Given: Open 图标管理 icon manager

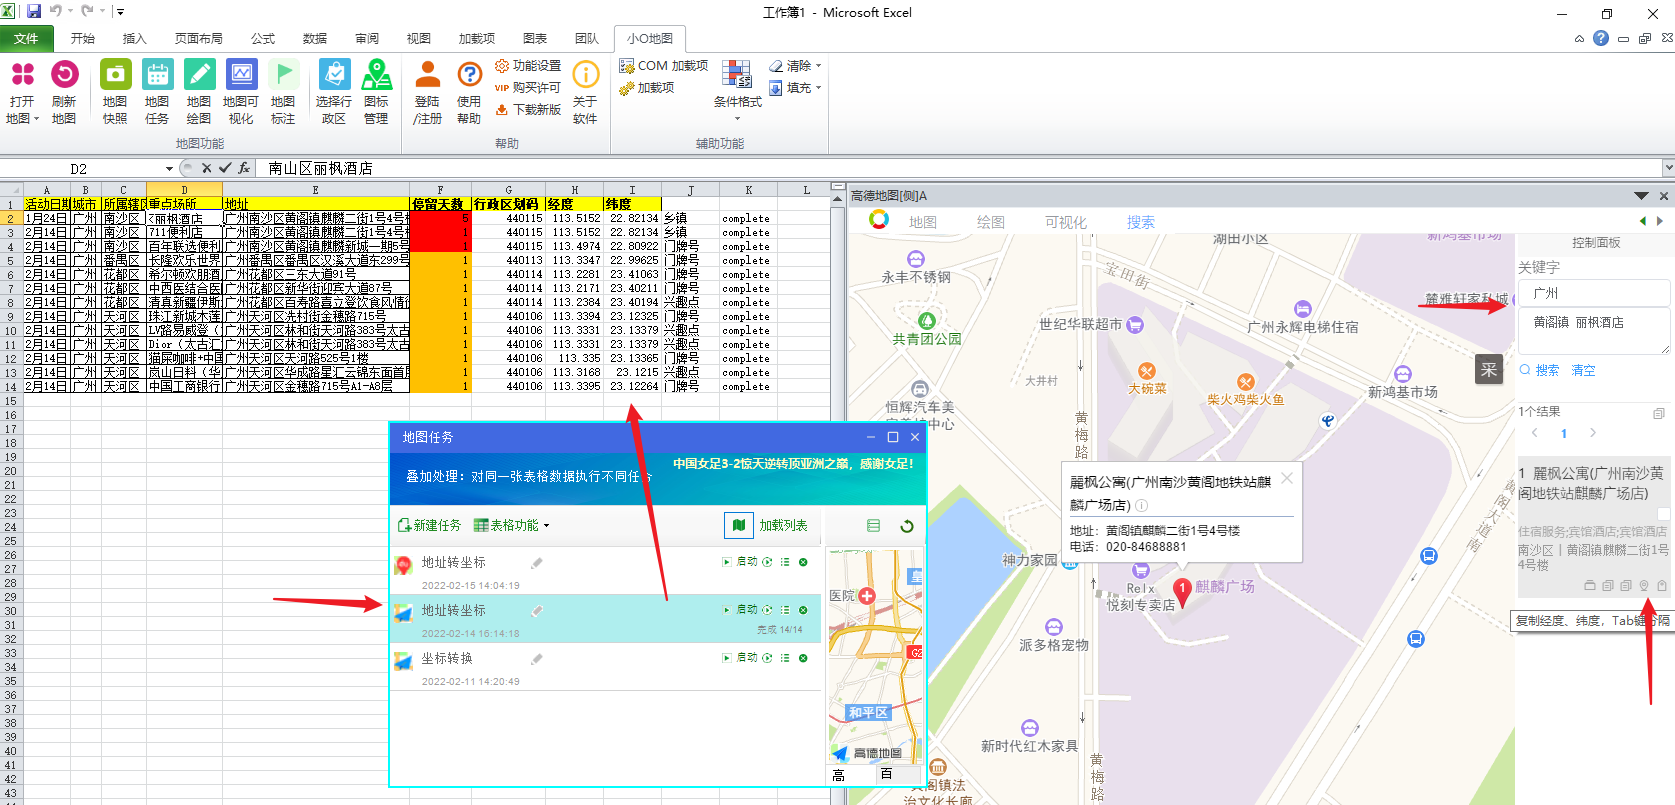Looking at the screenshot, I should click(x=376, y=91).
